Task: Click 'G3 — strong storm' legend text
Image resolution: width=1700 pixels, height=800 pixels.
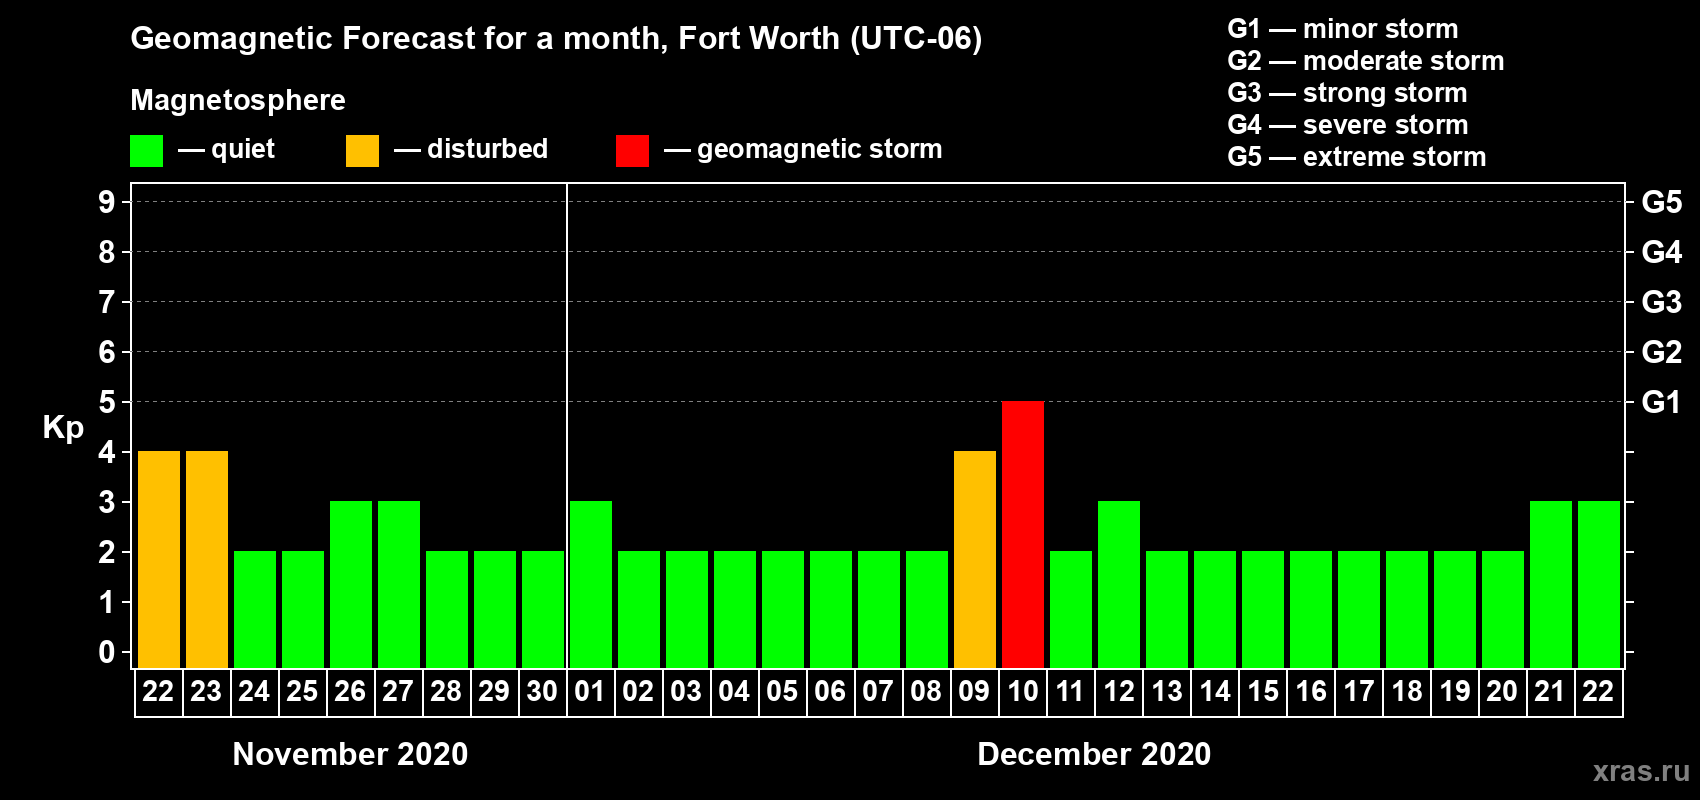Action: point(1347,93)
